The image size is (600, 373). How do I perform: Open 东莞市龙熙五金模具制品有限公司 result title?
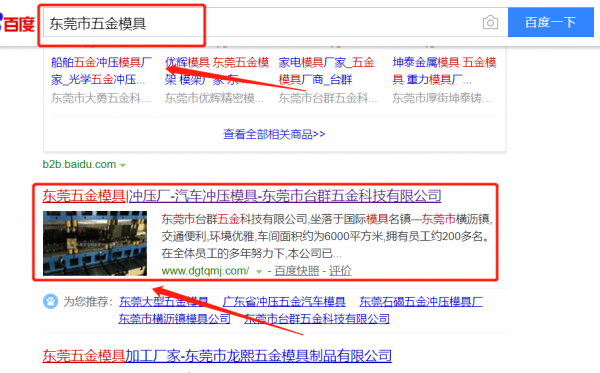[x=217, y=355]
